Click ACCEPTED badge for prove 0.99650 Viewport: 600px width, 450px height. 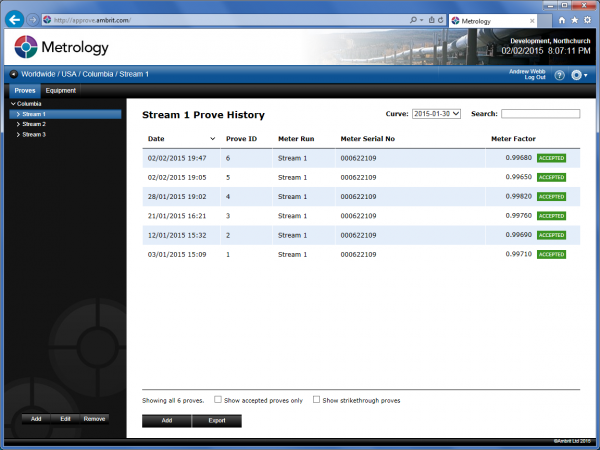pos(551,177)
